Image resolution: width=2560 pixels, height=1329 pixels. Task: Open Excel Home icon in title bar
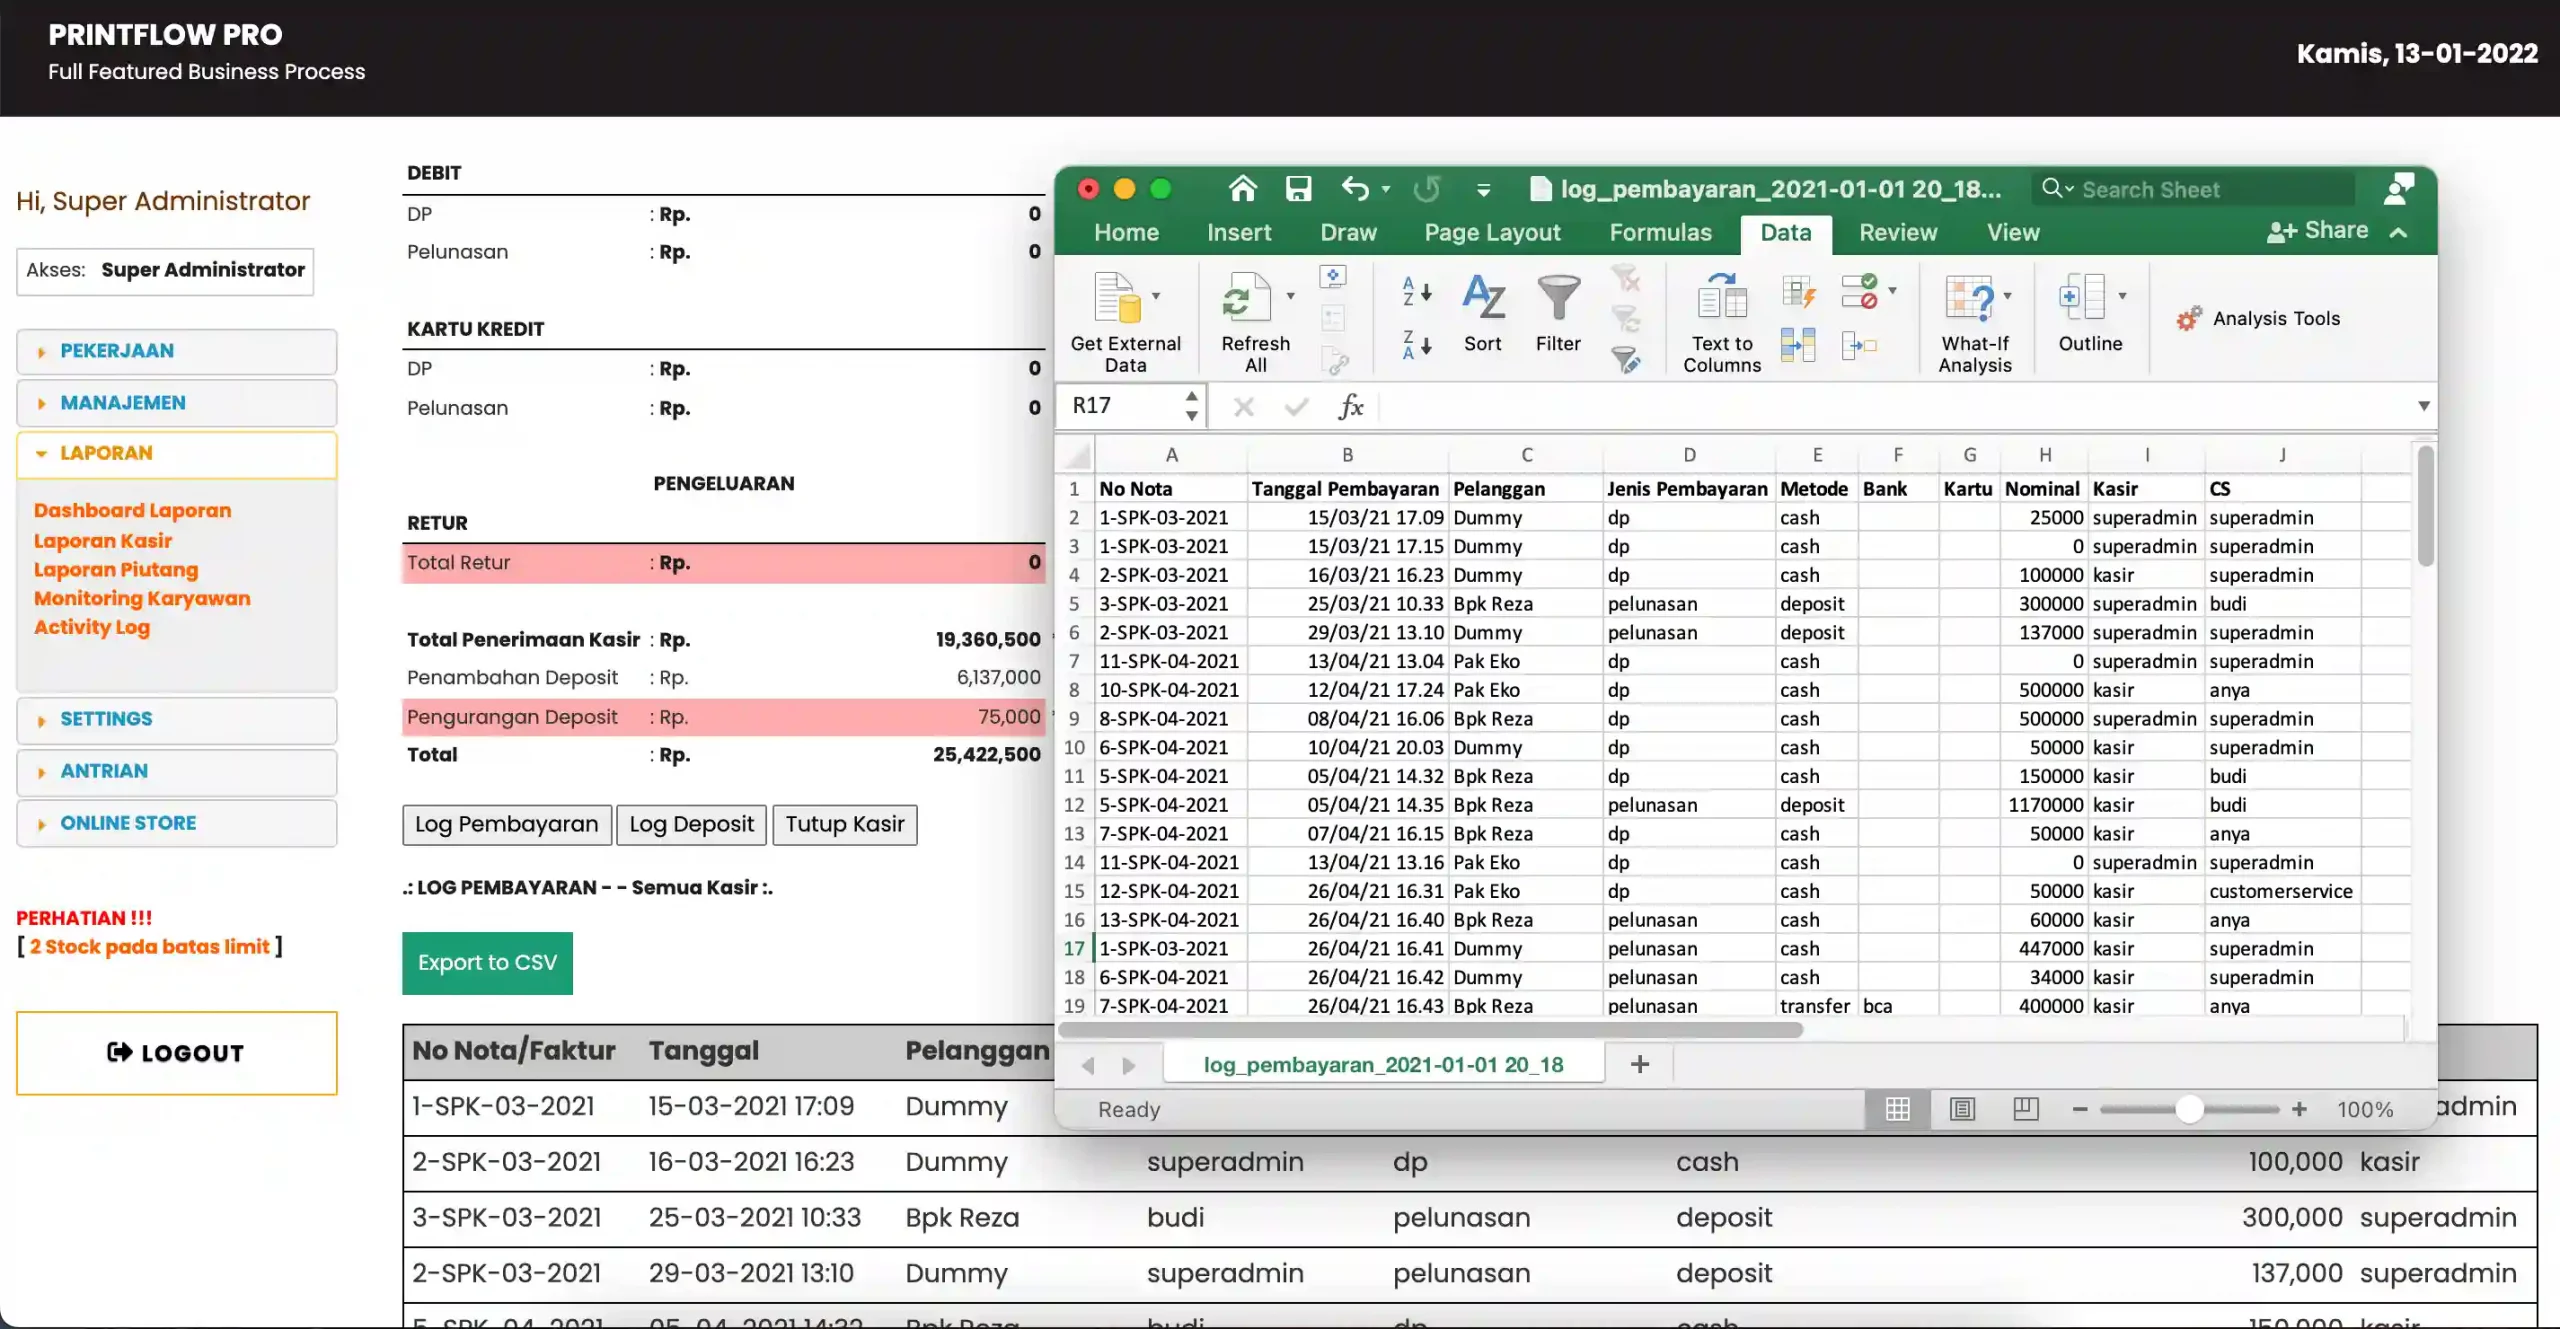(1242, 188)
